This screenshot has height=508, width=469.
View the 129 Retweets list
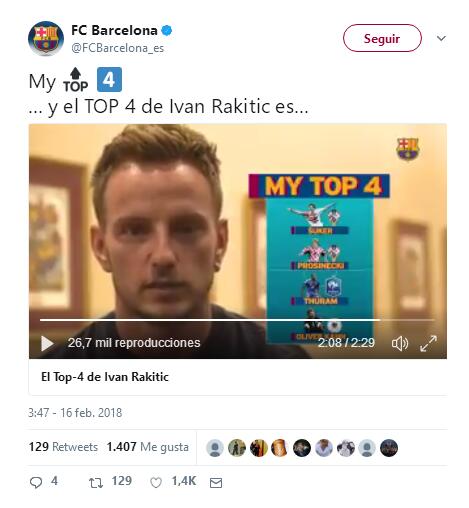coord(63,447)
